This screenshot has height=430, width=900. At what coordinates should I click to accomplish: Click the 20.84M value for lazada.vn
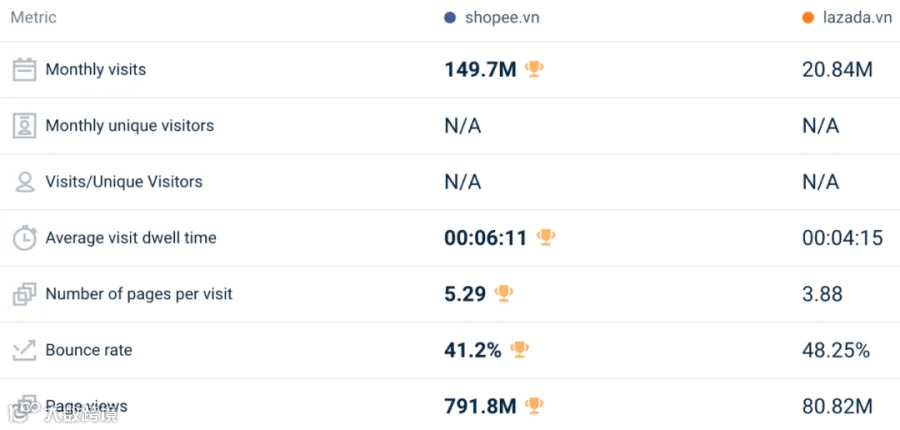point(837,69)
